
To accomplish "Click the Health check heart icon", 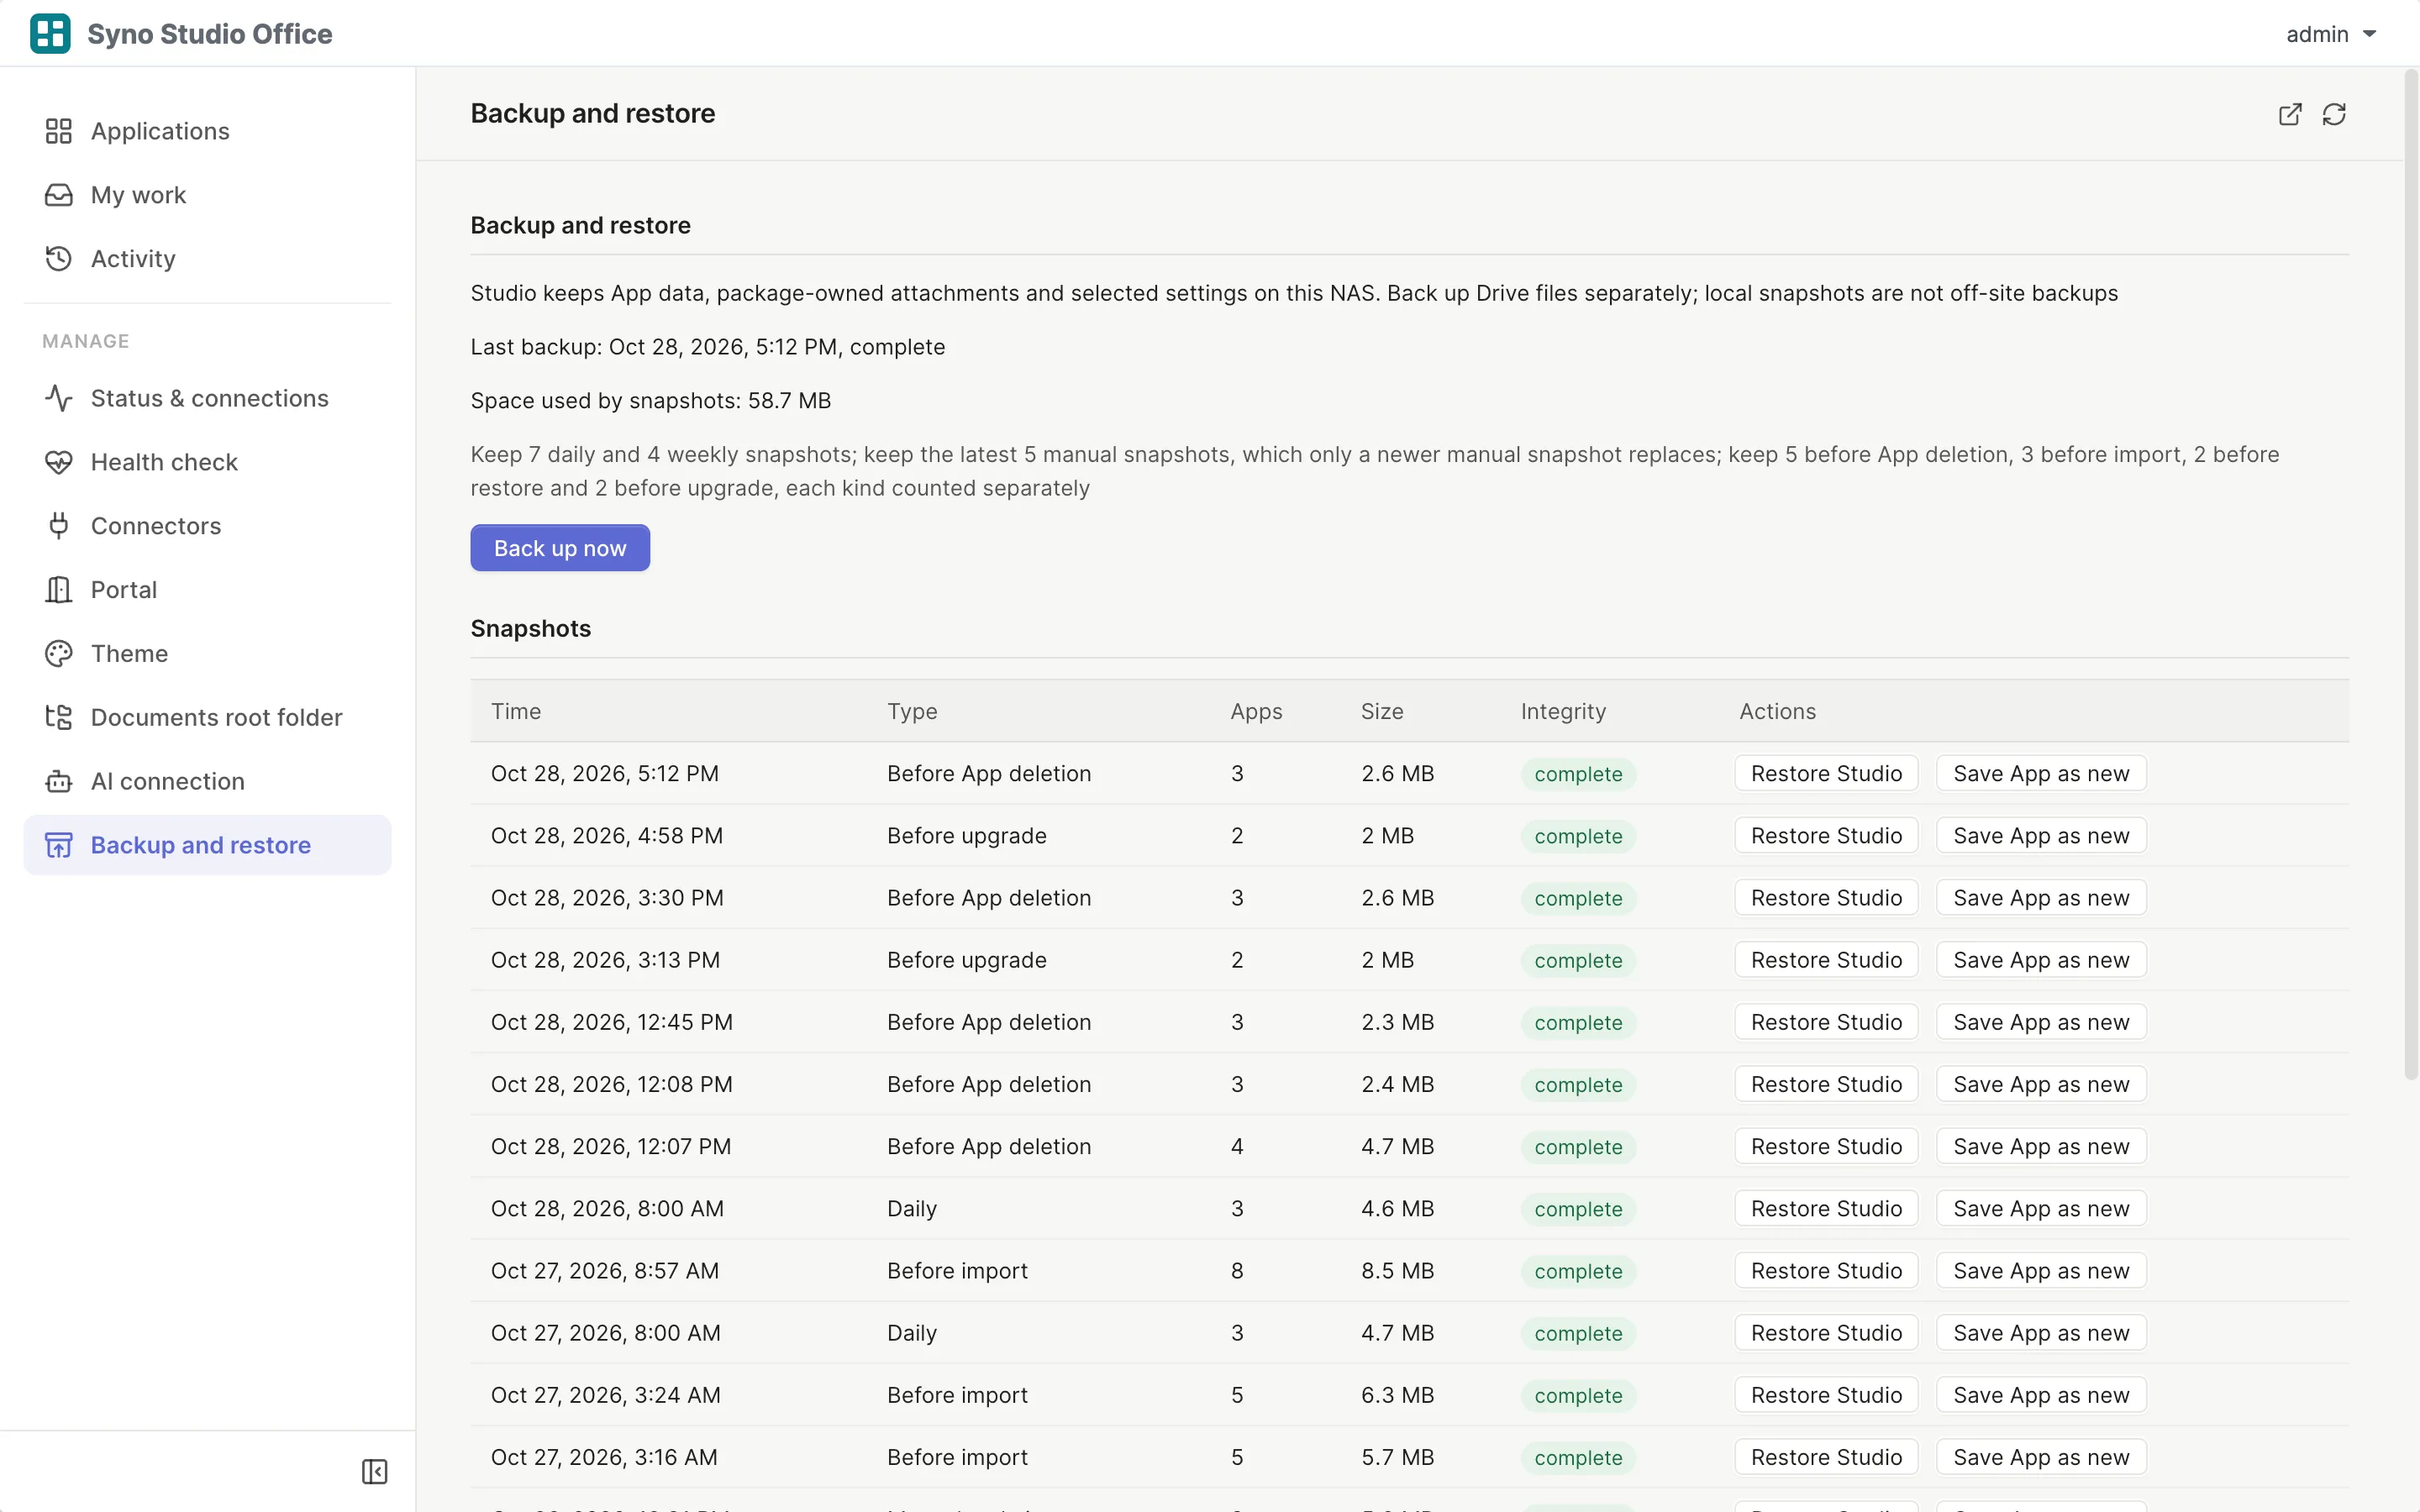I will (x=59, y=462).
